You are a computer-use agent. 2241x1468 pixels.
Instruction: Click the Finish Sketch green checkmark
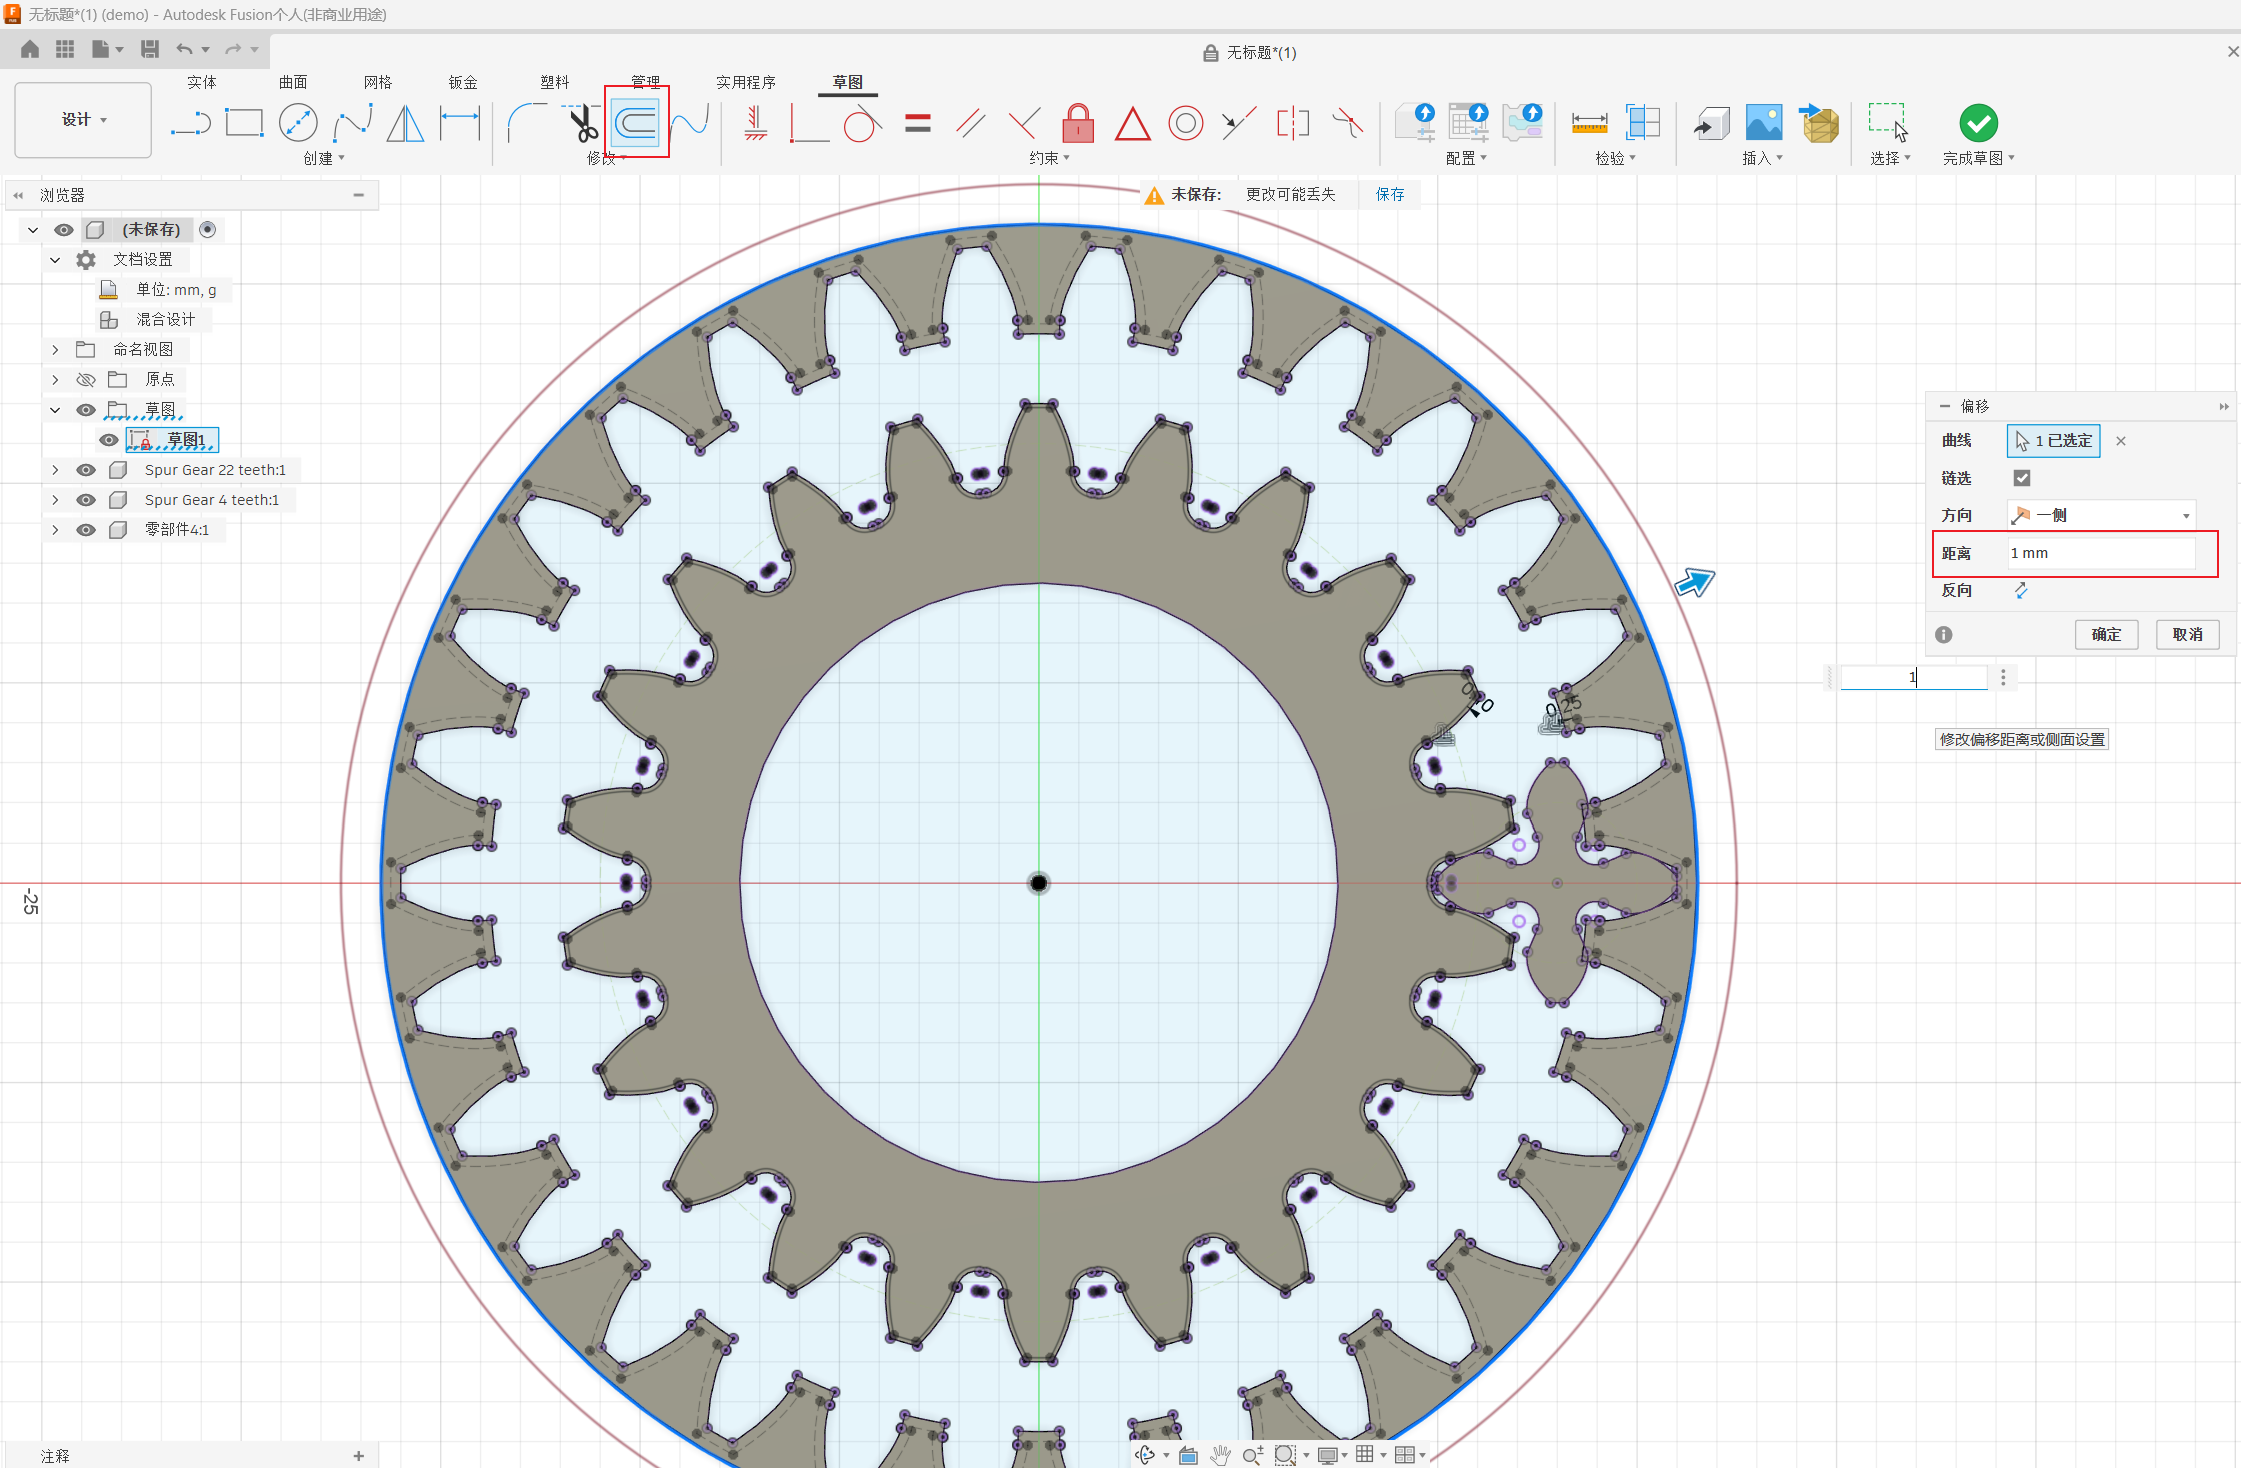pos(1978,123)
